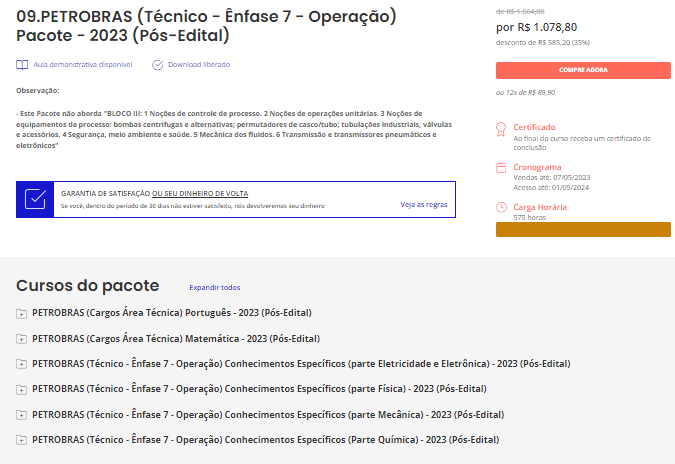
Task: Click Expandir todos link
Action: click(x=215, y=288)
